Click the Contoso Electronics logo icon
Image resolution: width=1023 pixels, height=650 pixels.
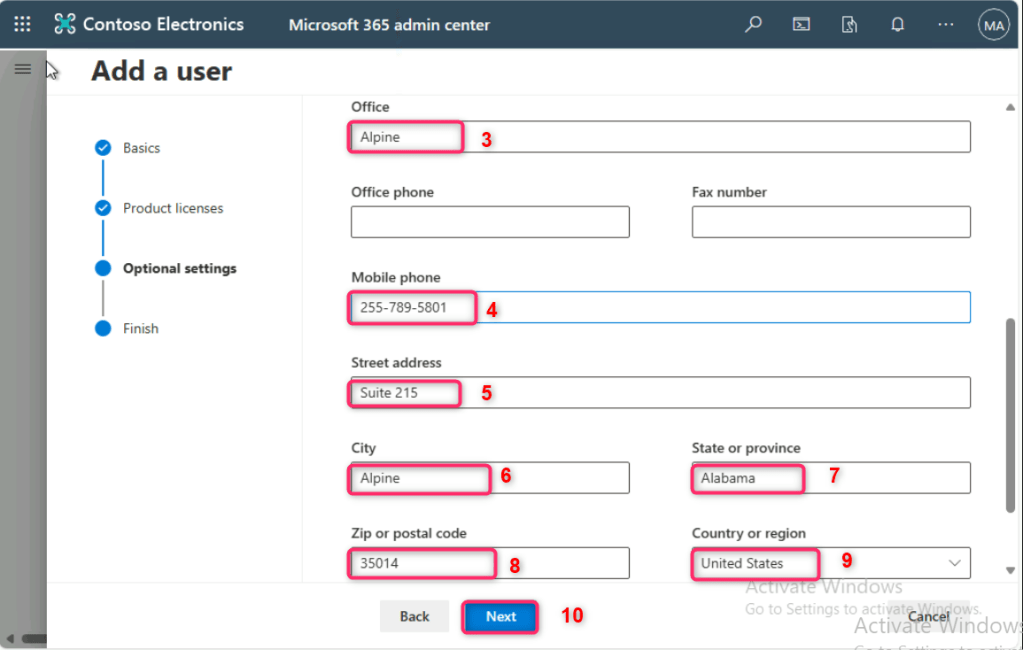65,24
